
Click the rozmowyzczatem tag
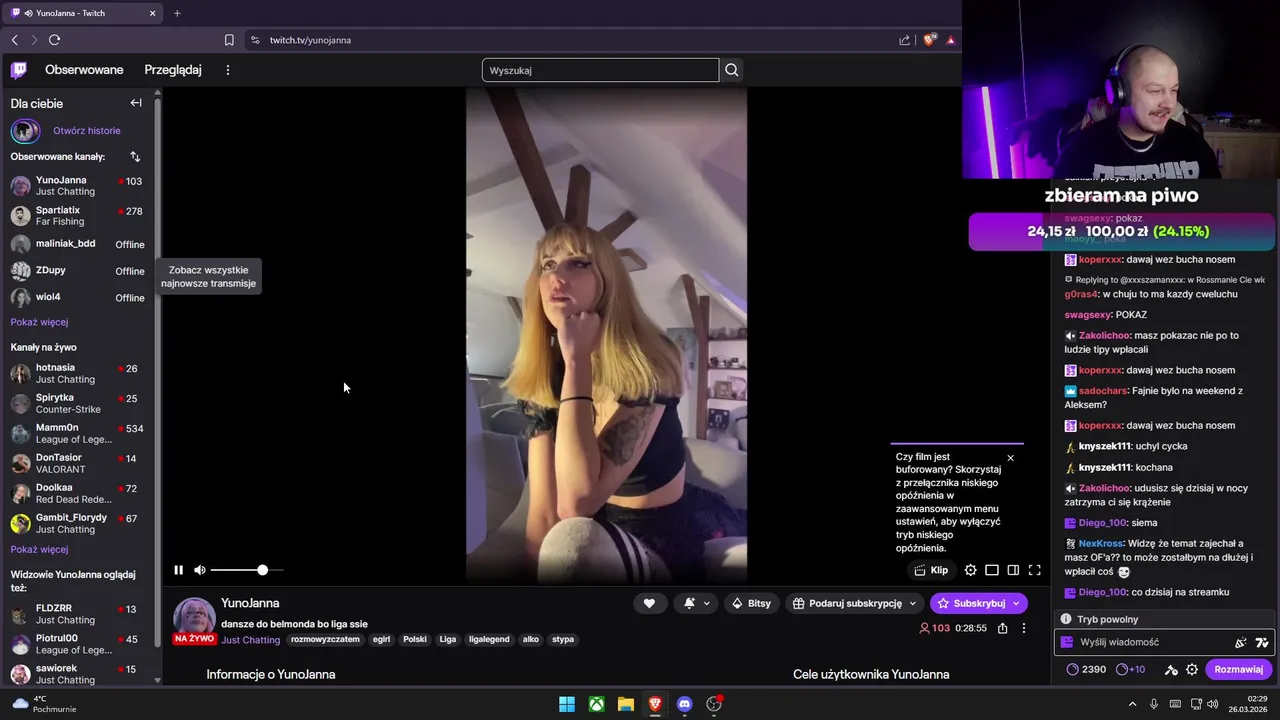(325, 640)
